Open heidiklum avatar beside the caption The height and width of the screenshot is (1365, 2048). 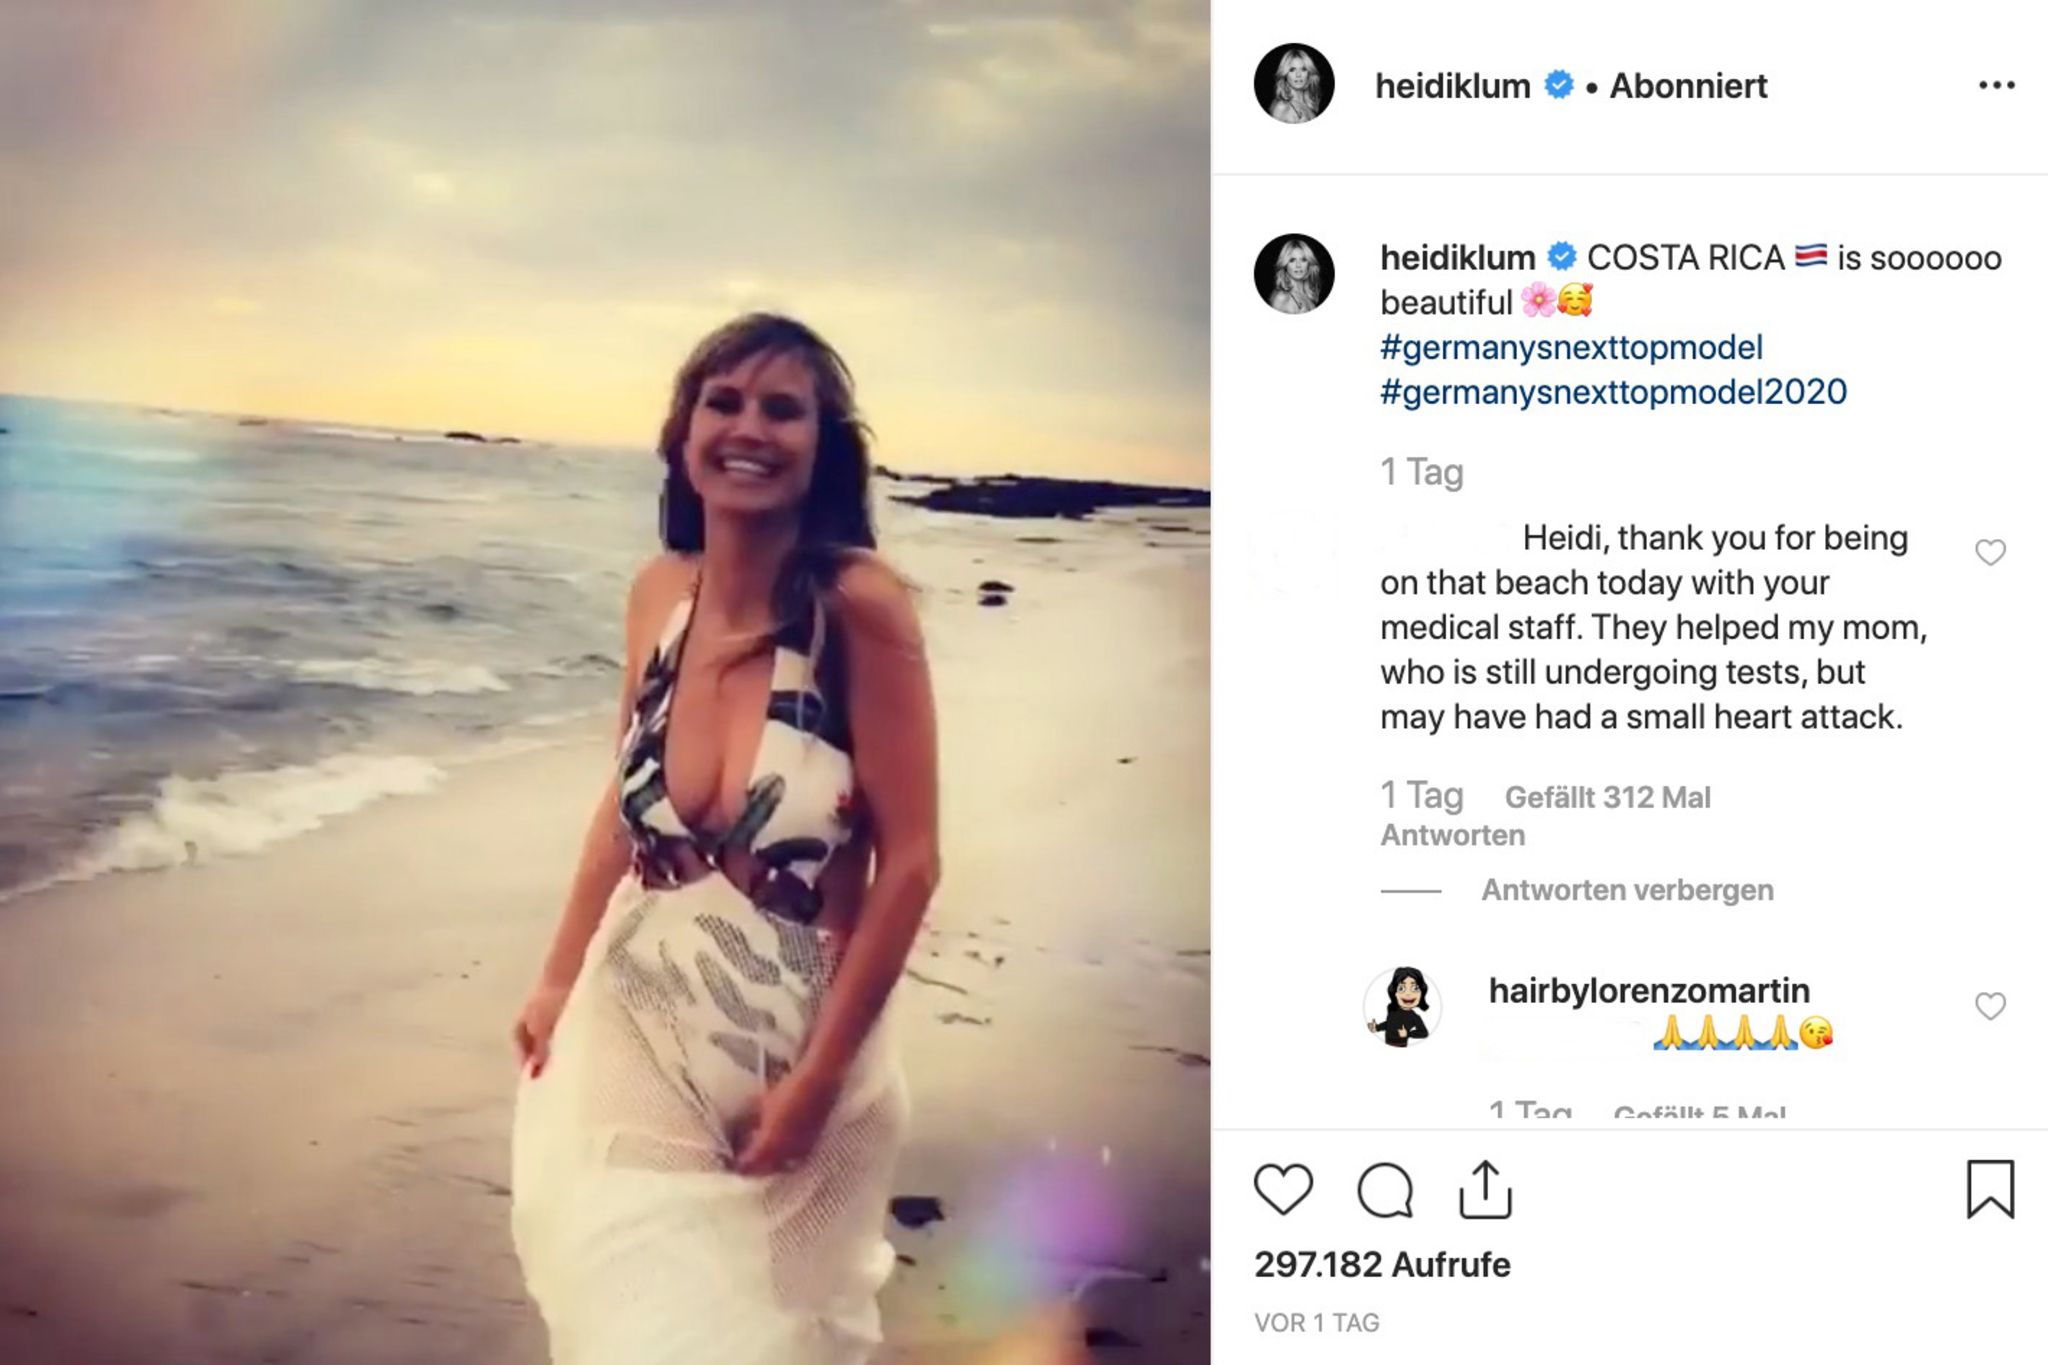[1294, 274]
